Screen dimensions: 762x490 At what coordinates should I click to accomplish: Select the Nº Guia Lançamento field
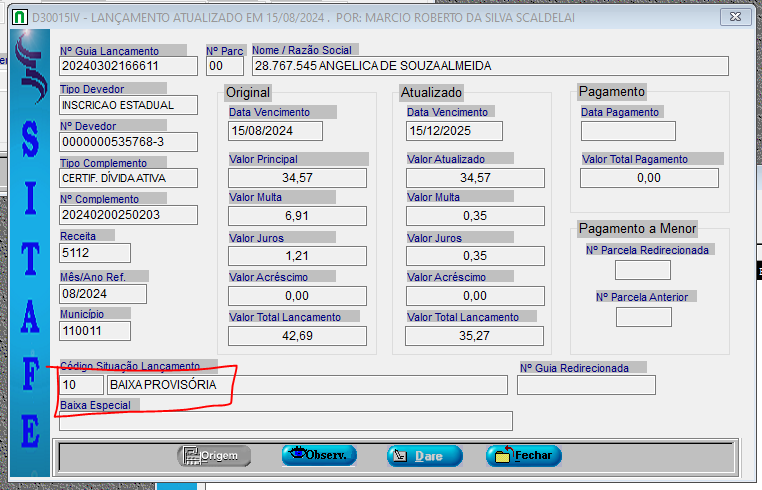coord(128,67)
